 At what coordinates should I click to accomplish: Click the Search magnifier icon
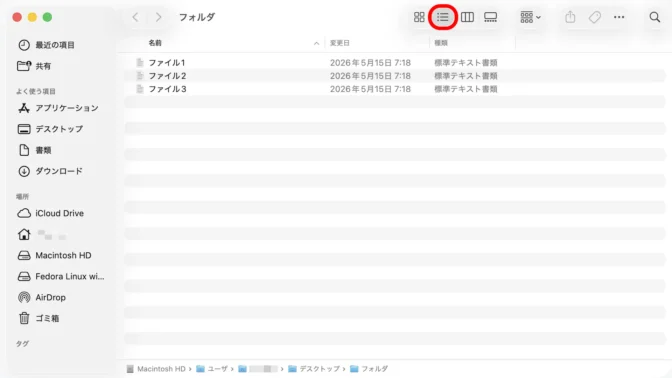tap(654, 17)
